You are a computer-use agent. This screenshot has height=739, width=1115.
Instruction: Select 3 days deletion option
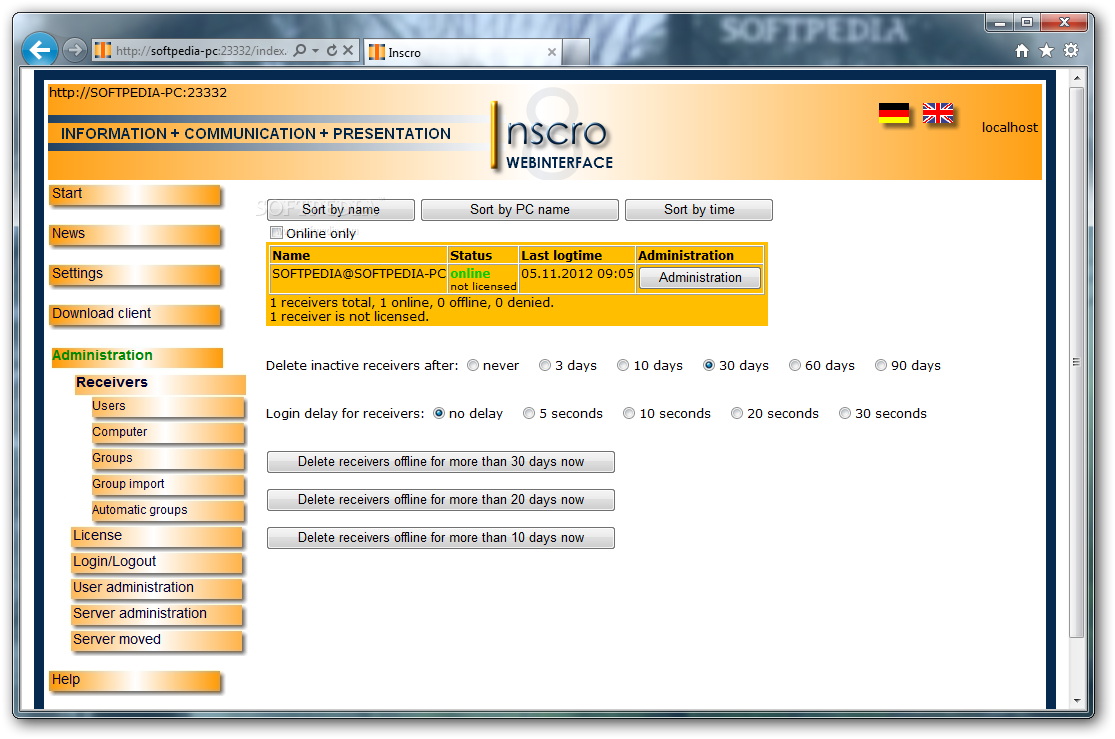(545, 366)
